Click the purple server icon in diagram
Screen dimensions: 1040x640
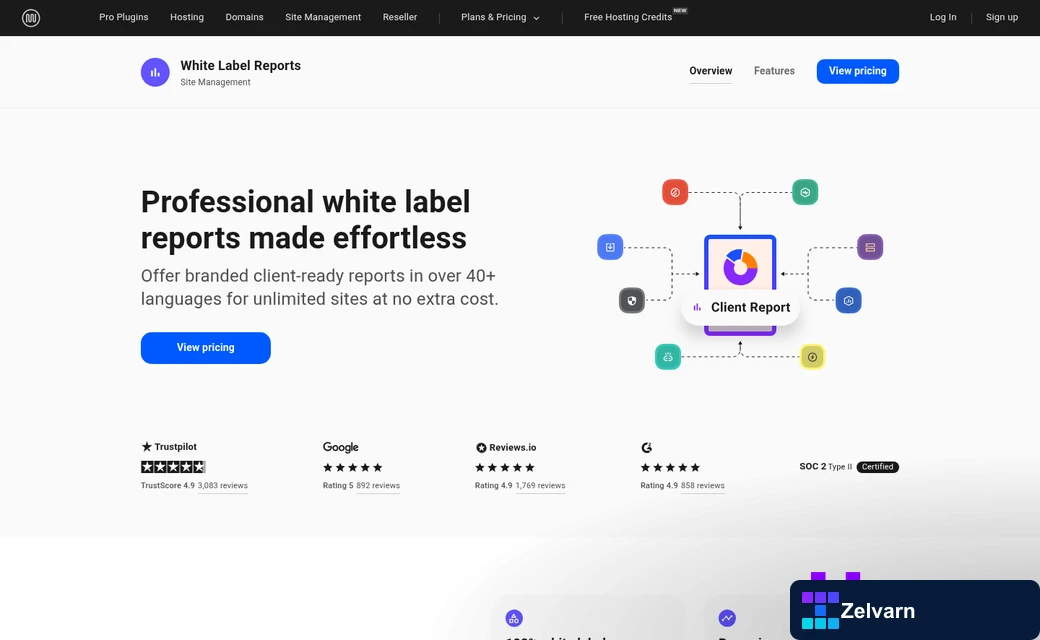click(870, 247)
